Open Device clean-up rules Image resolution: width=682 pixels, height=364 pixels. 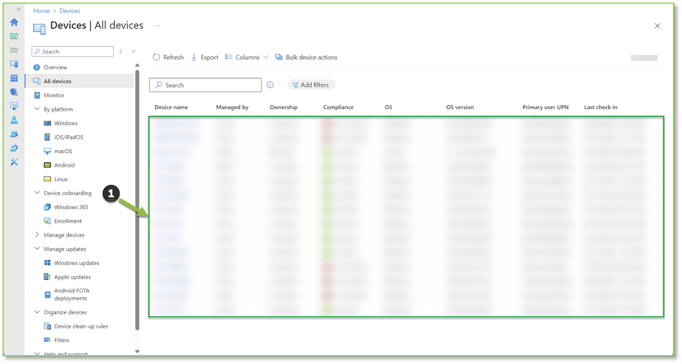coord(81,326)
